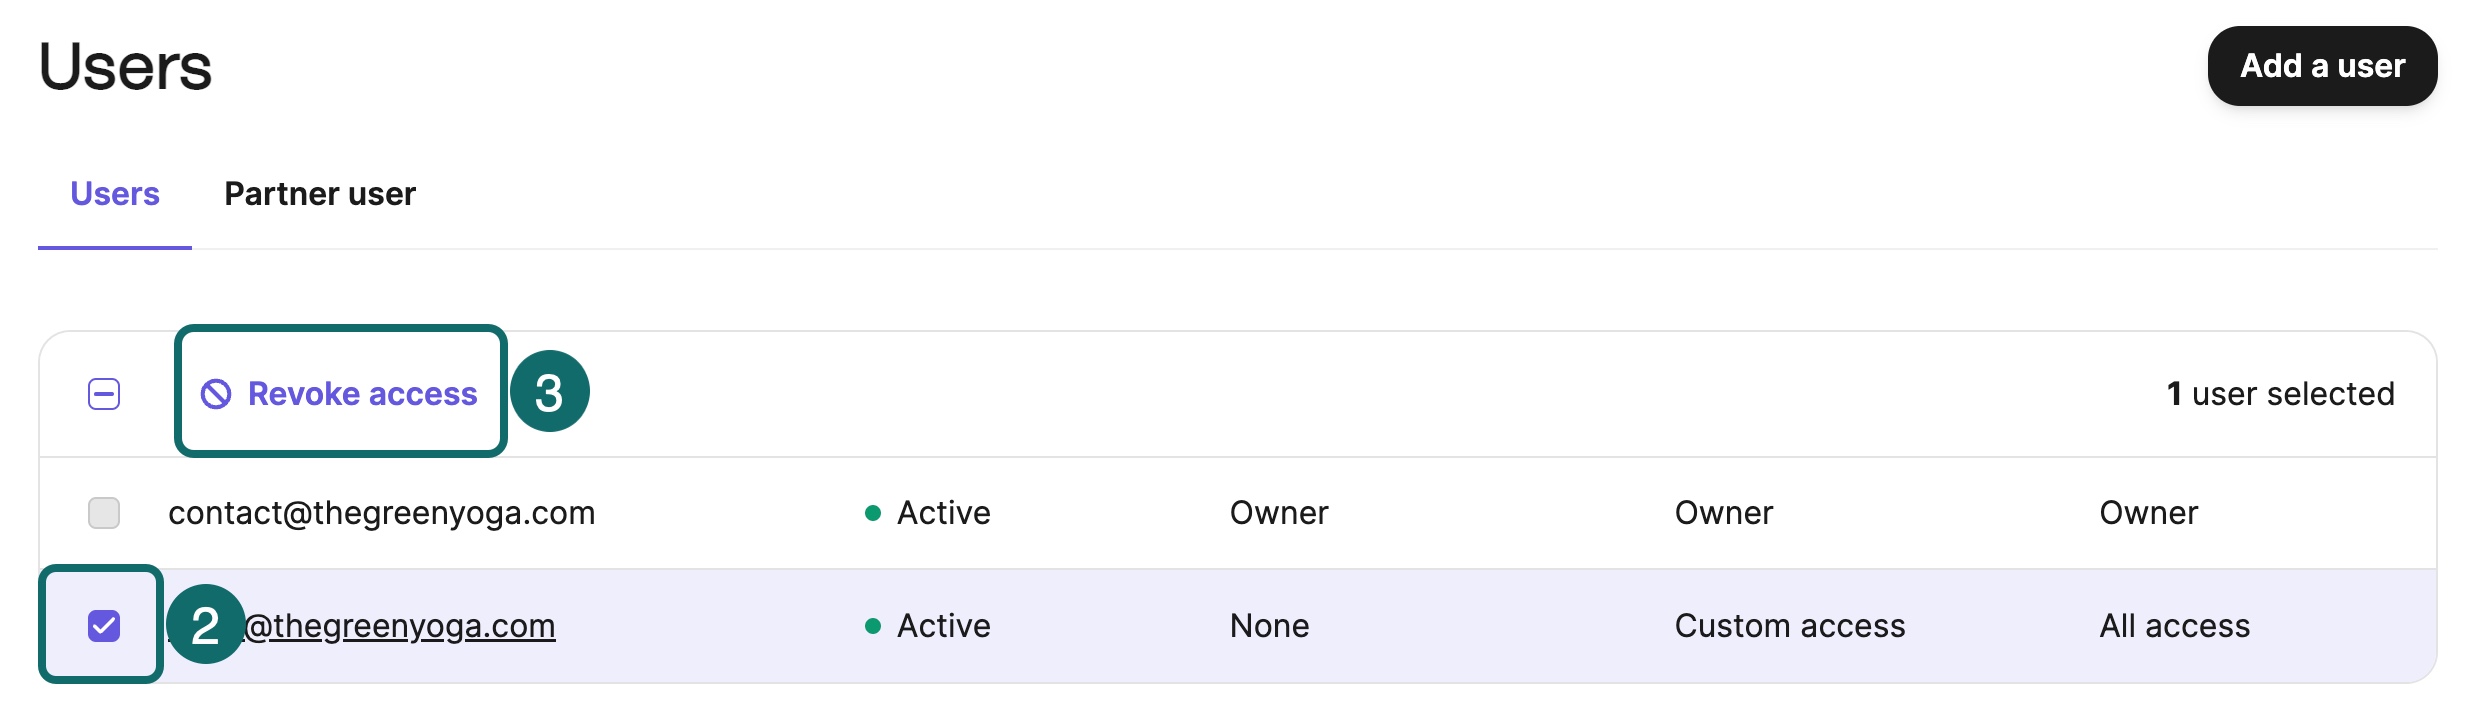The width and height of the screenshot is (2470, 710).
Task: Click the green status dot in the highlighted row
Action: (873, 626)
